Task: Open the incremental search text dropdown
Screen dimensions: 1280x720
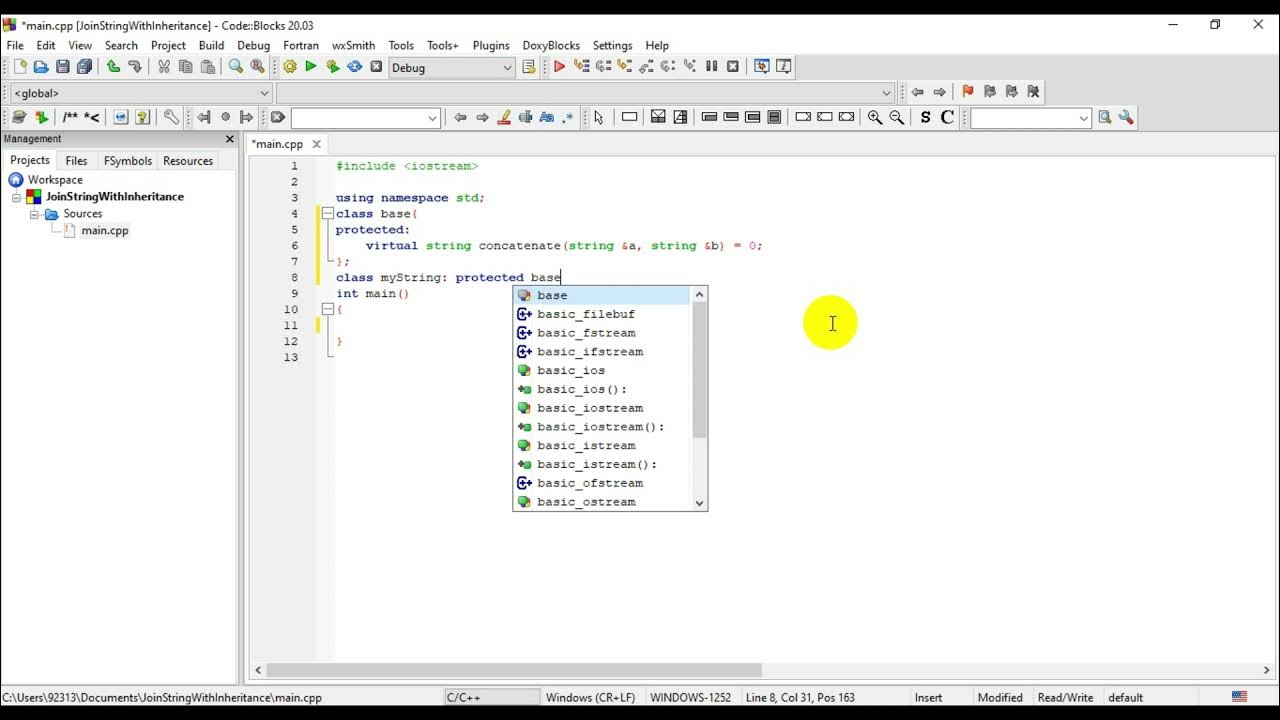Action: pyautogui.click(x=432, y=118)
